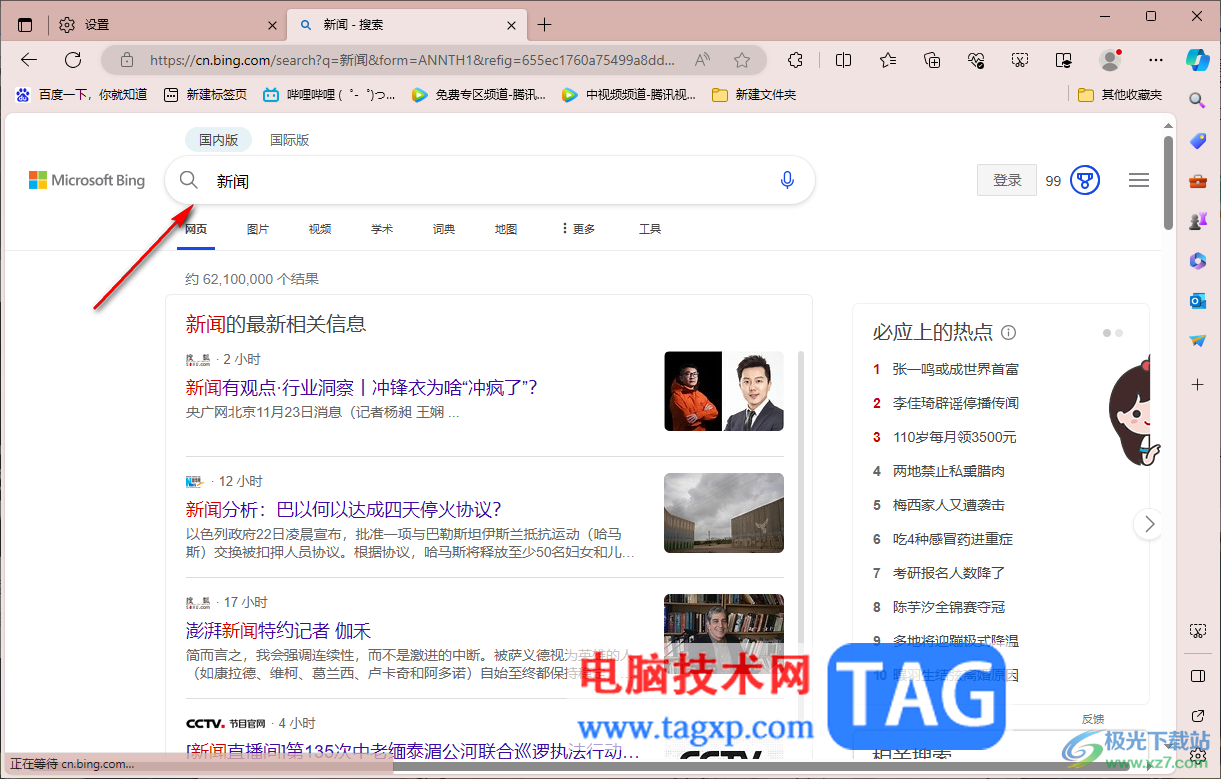Open the Copilot sidebar icon

[1197, 59]
